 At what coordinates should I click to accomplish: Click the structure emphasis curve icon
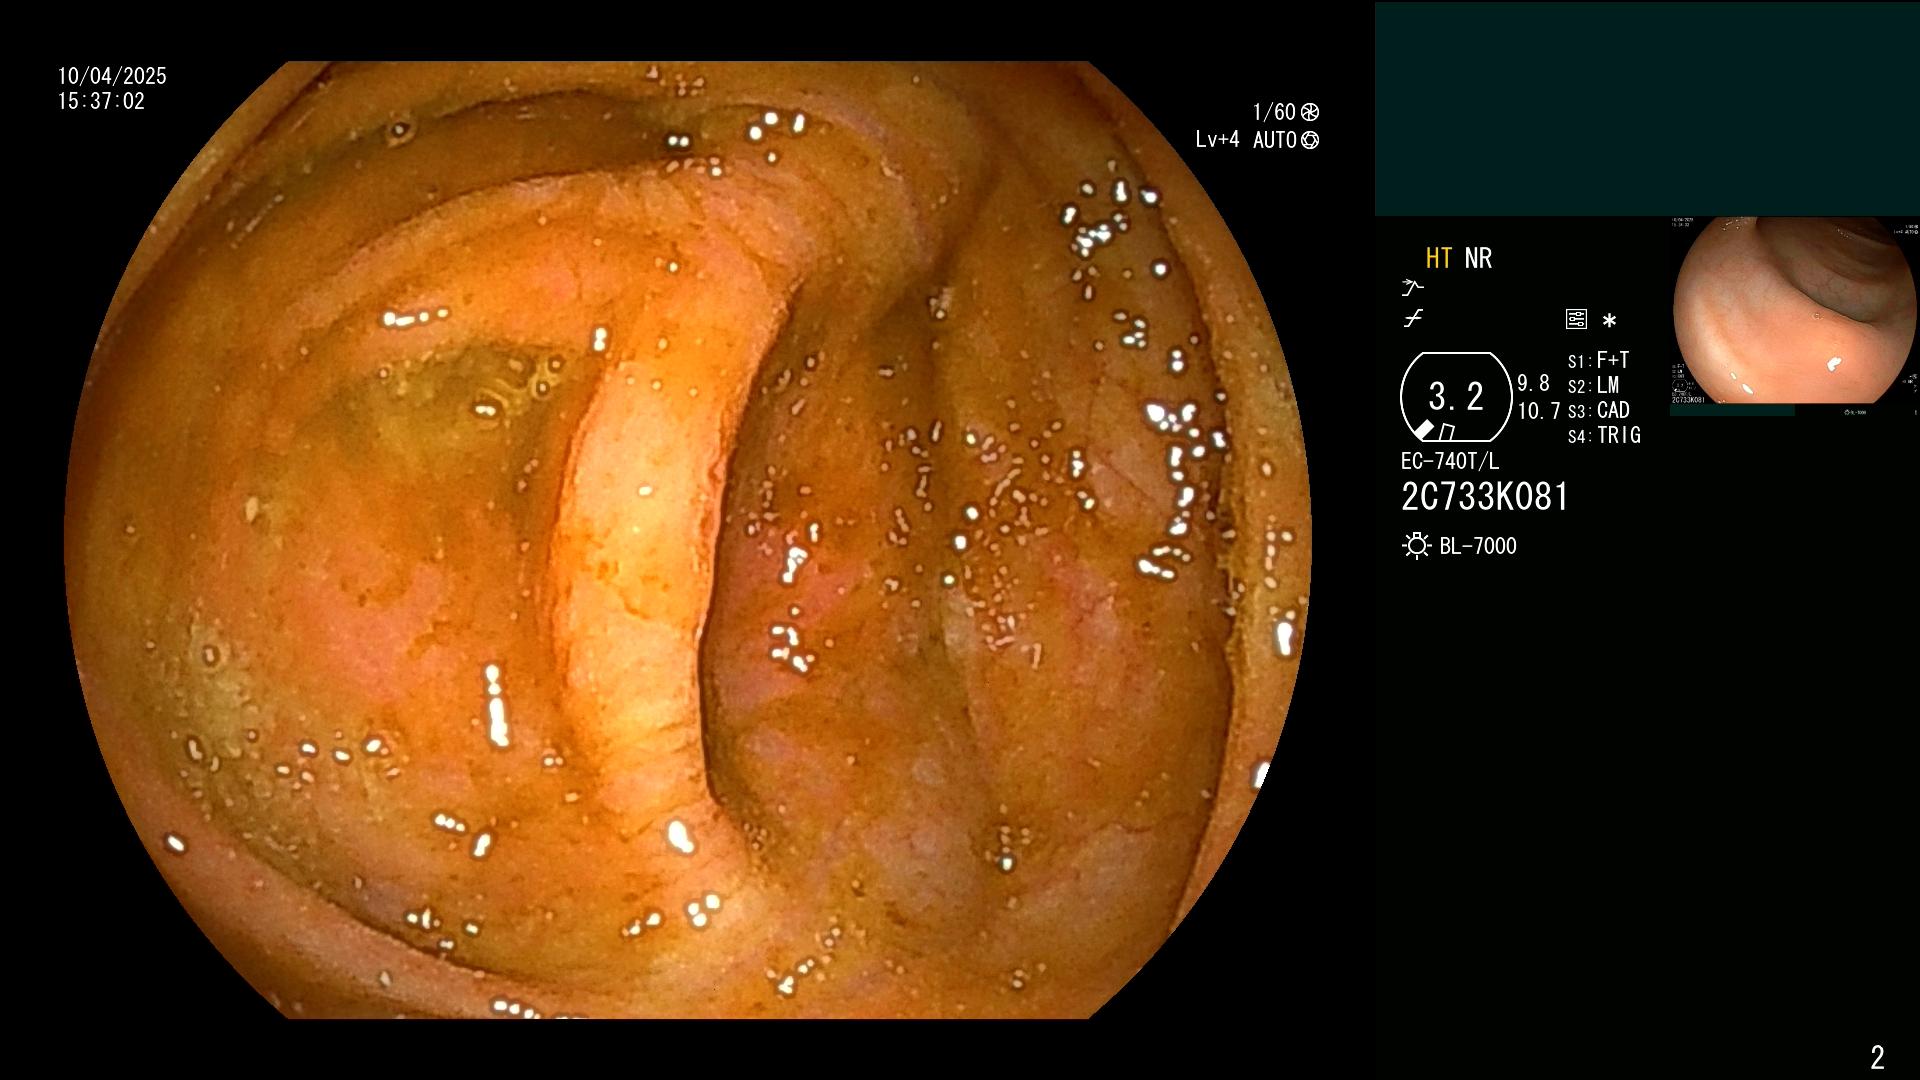tap(1412, 288)
